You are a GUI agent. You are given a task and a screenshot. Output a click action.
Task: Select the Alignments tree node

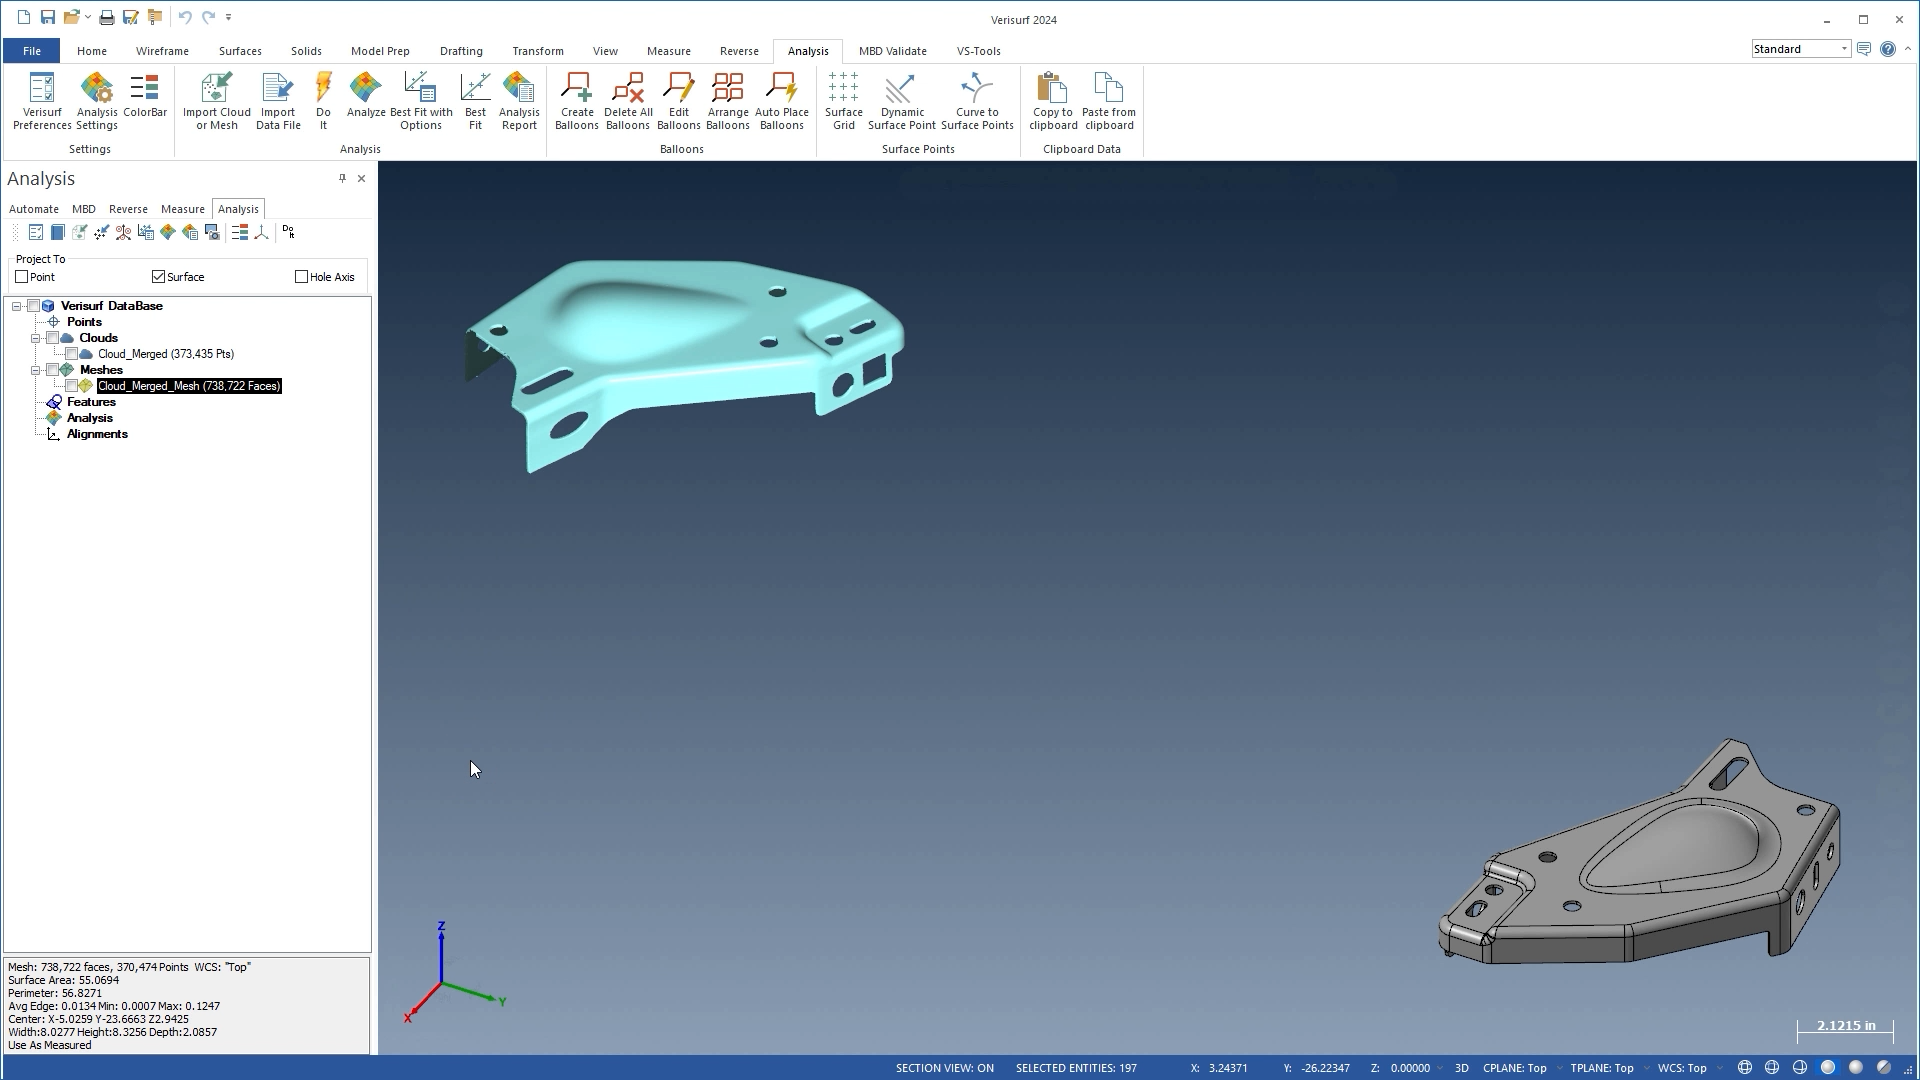pyautogui.click(x=97, y=434)
